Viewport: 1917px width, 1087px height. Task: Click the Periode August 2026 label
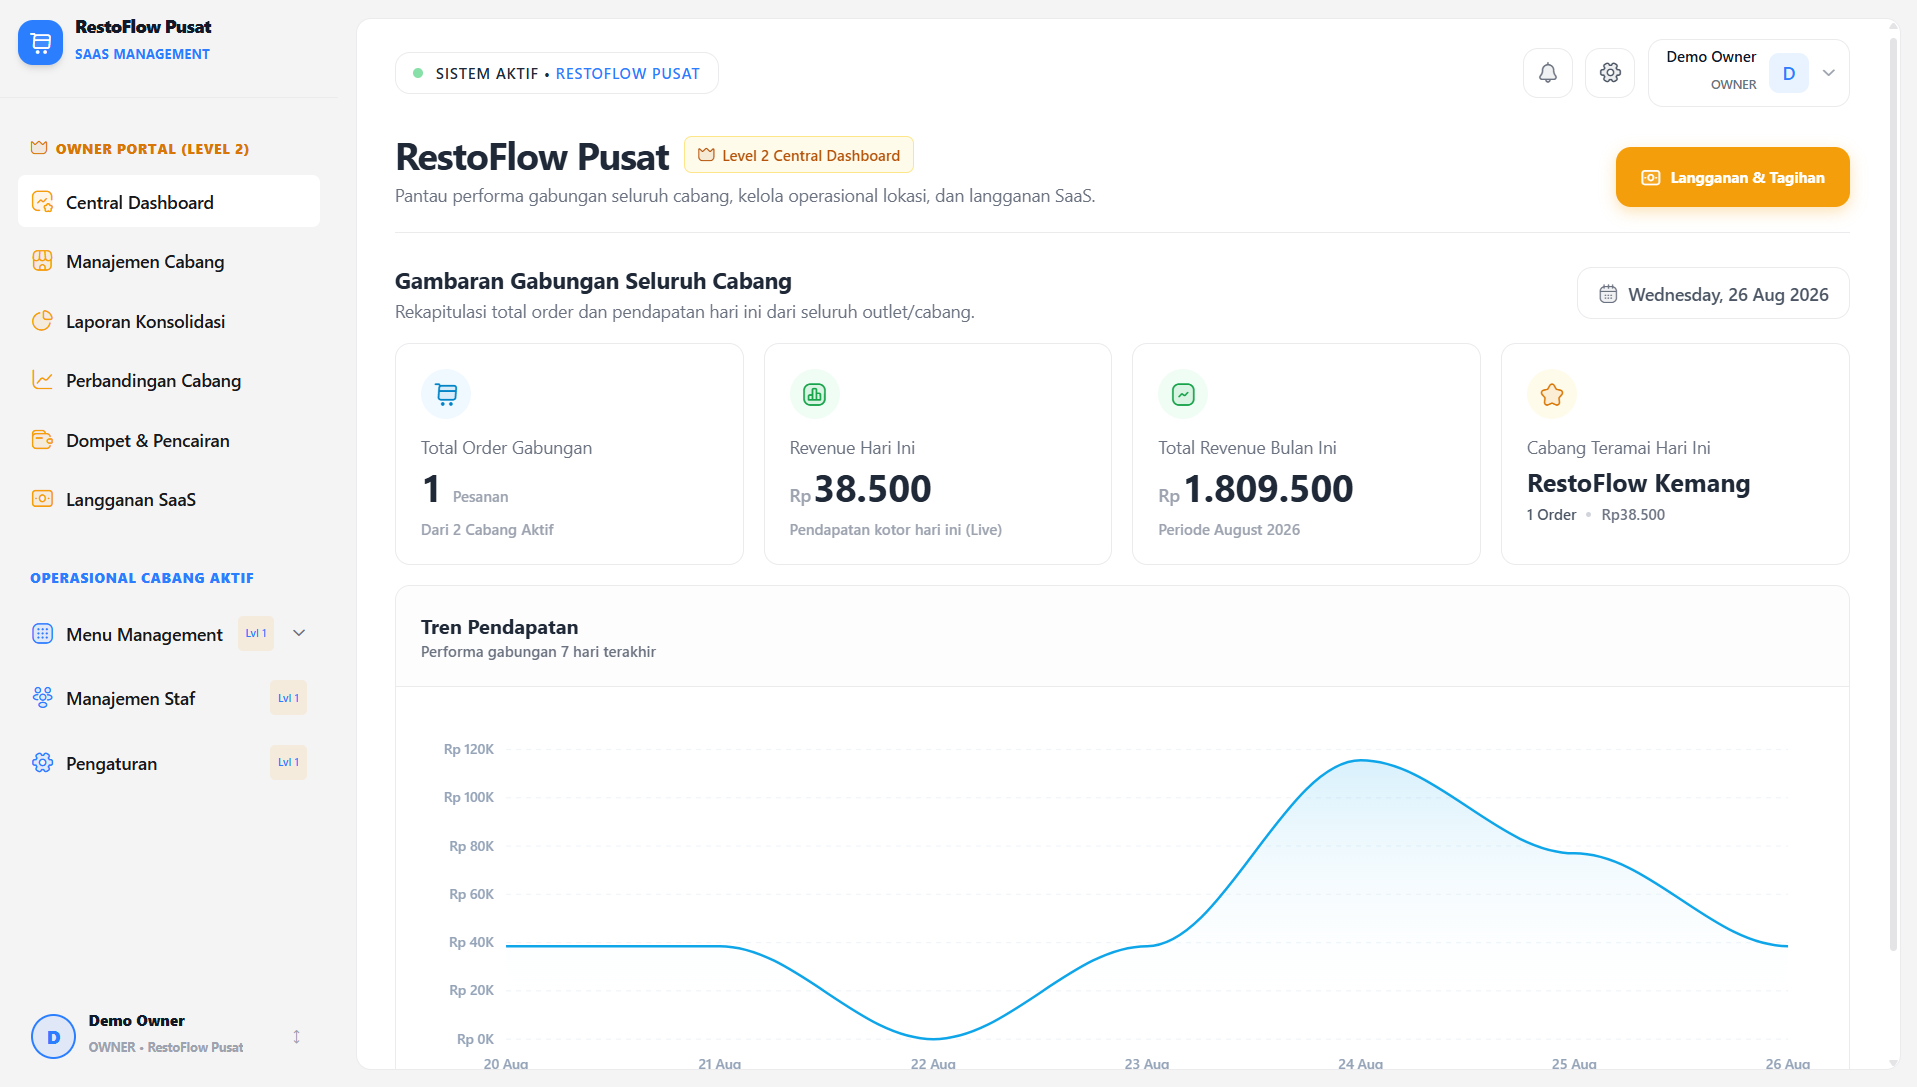(x=1229, y=530)
